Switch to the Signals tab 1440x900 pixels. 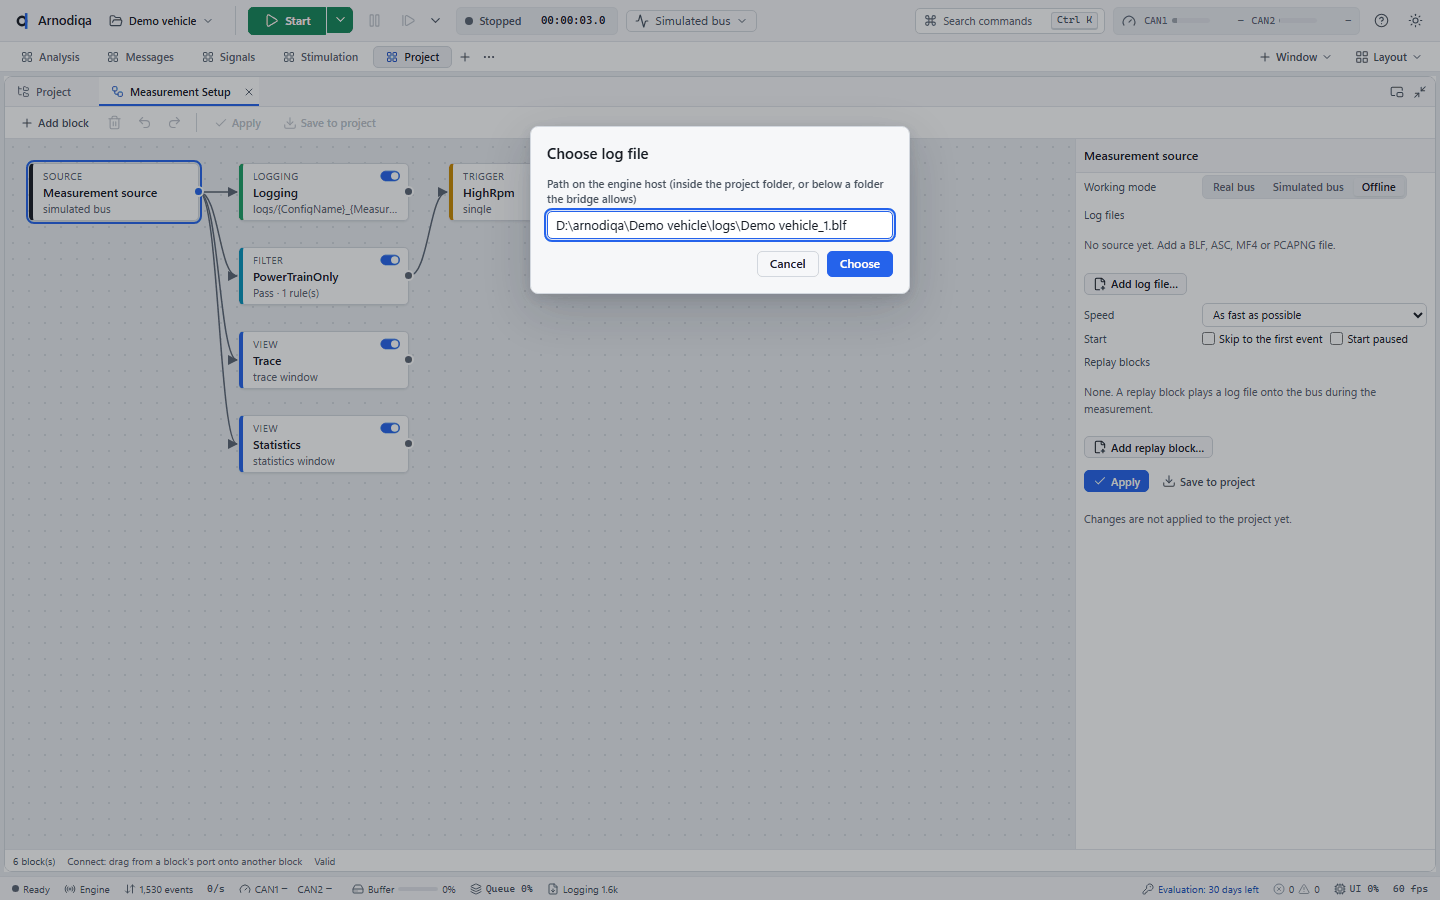pos(229,57)
